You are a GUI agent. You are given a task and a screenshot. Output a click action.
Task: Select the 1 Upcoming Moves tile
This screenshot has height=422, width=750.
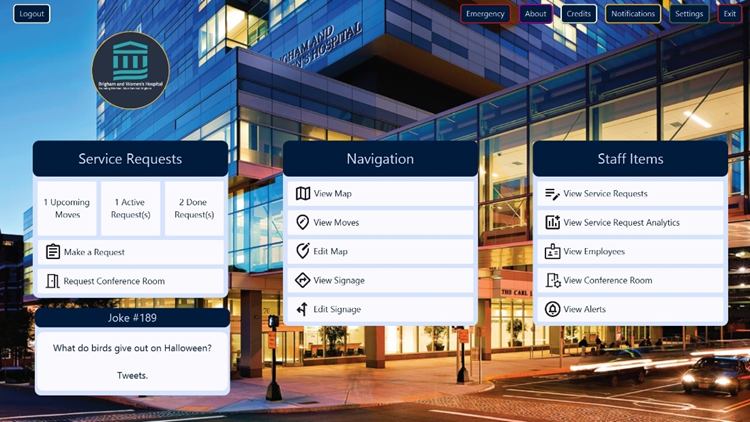tap(67, 208)
